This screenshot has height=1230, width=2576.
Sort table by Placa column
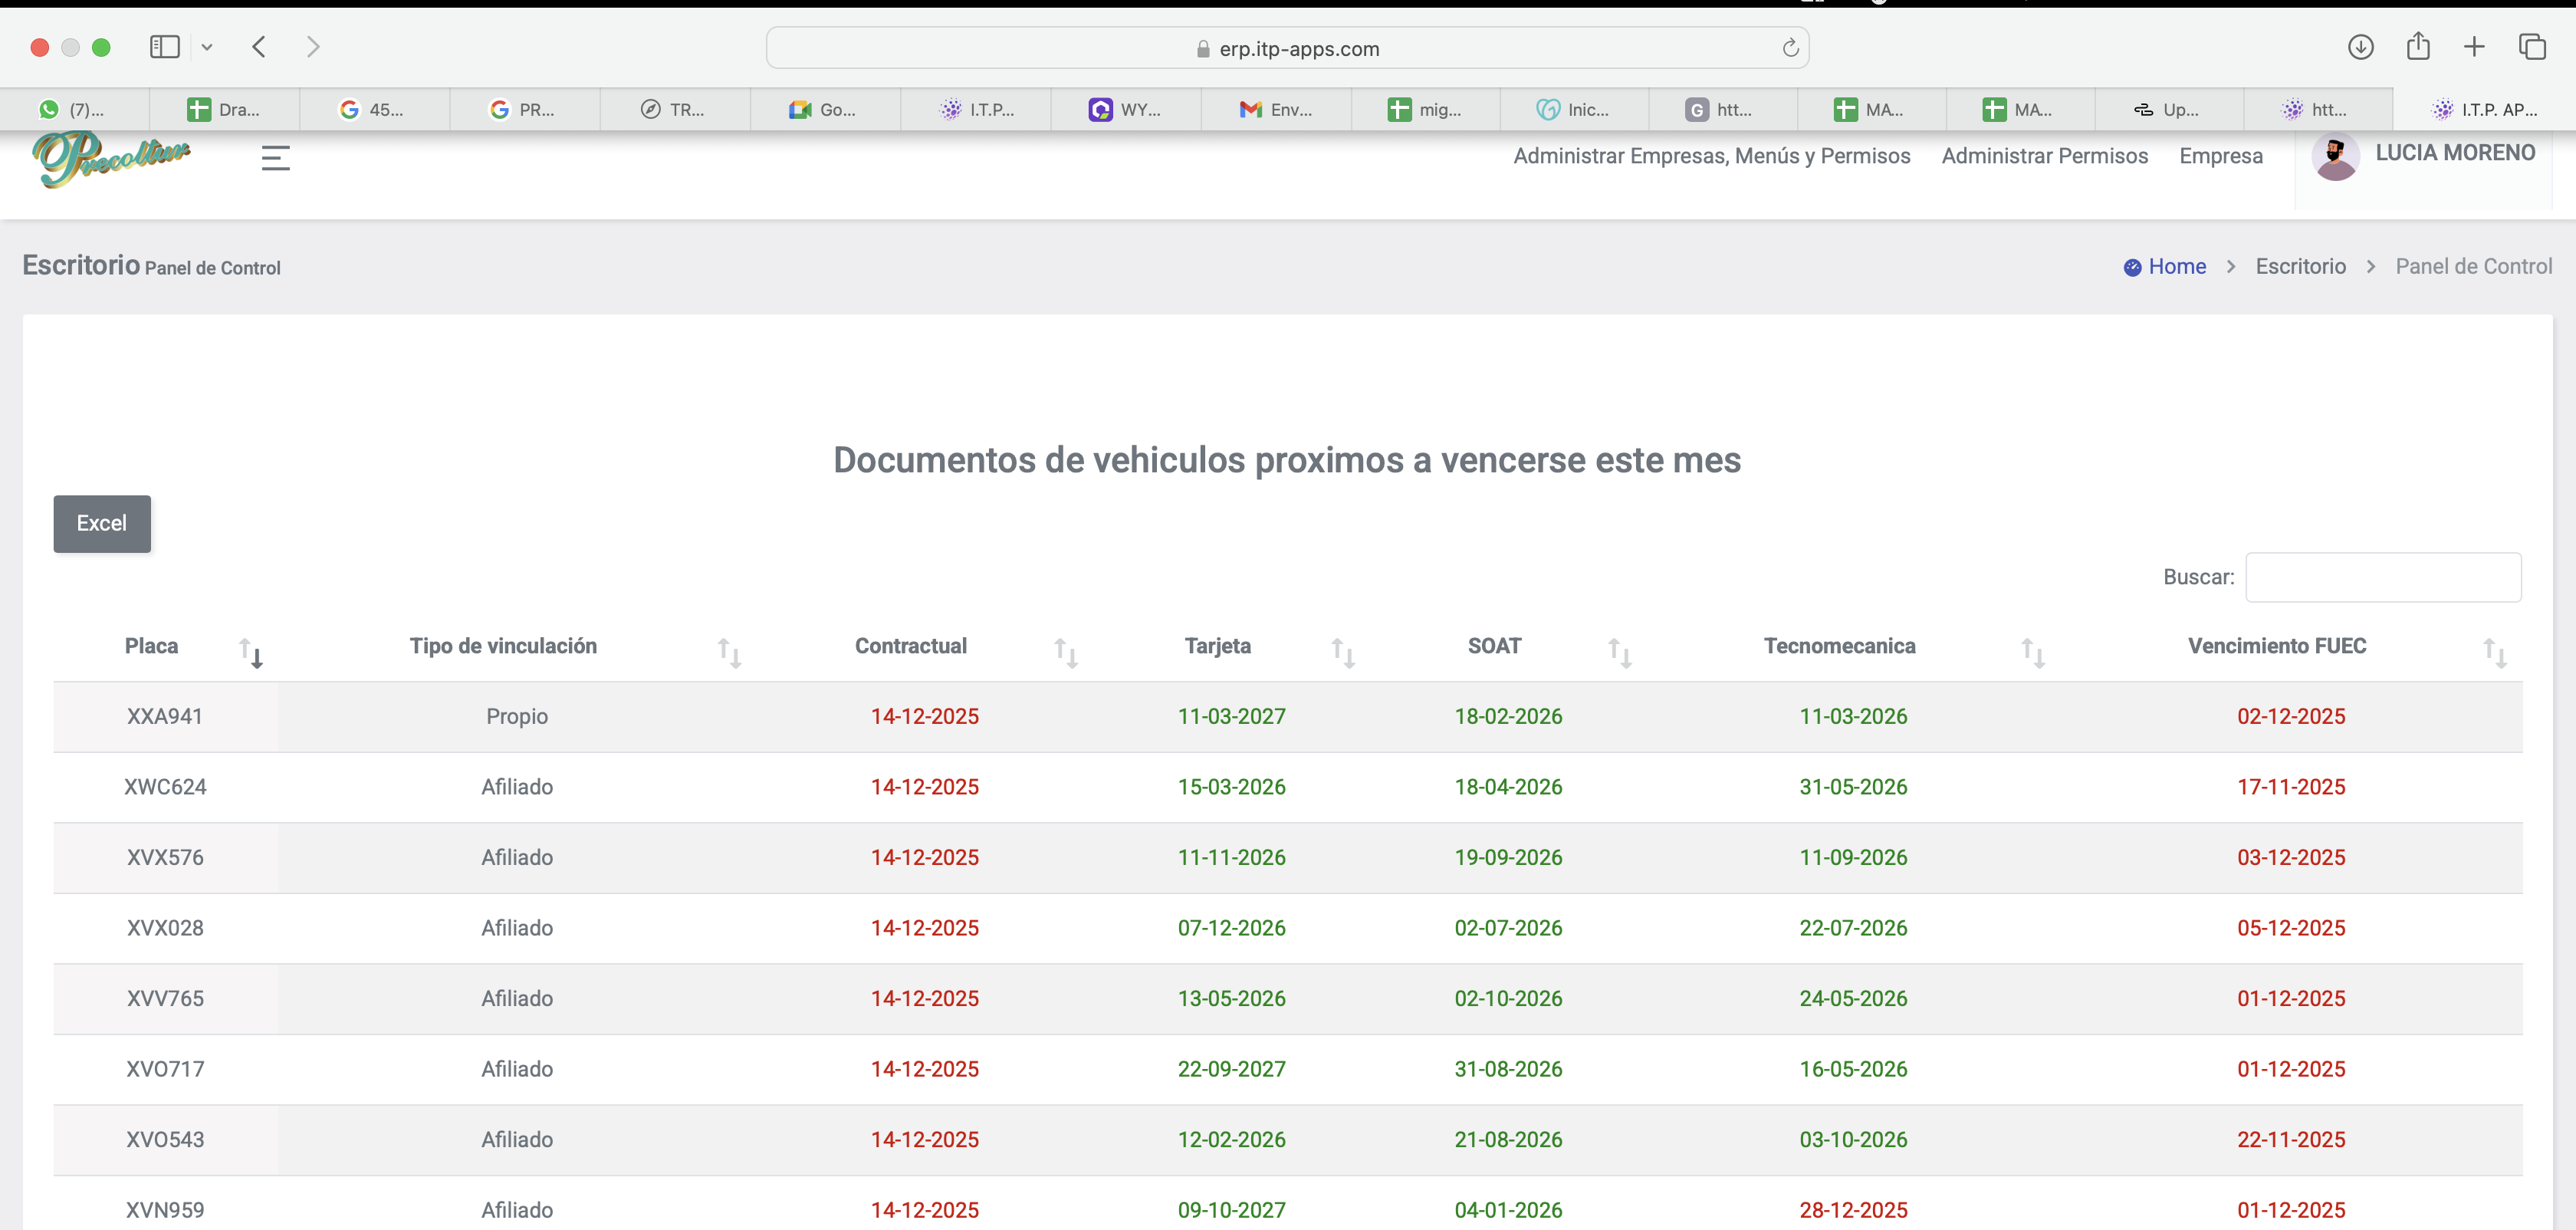pos(151,646)
